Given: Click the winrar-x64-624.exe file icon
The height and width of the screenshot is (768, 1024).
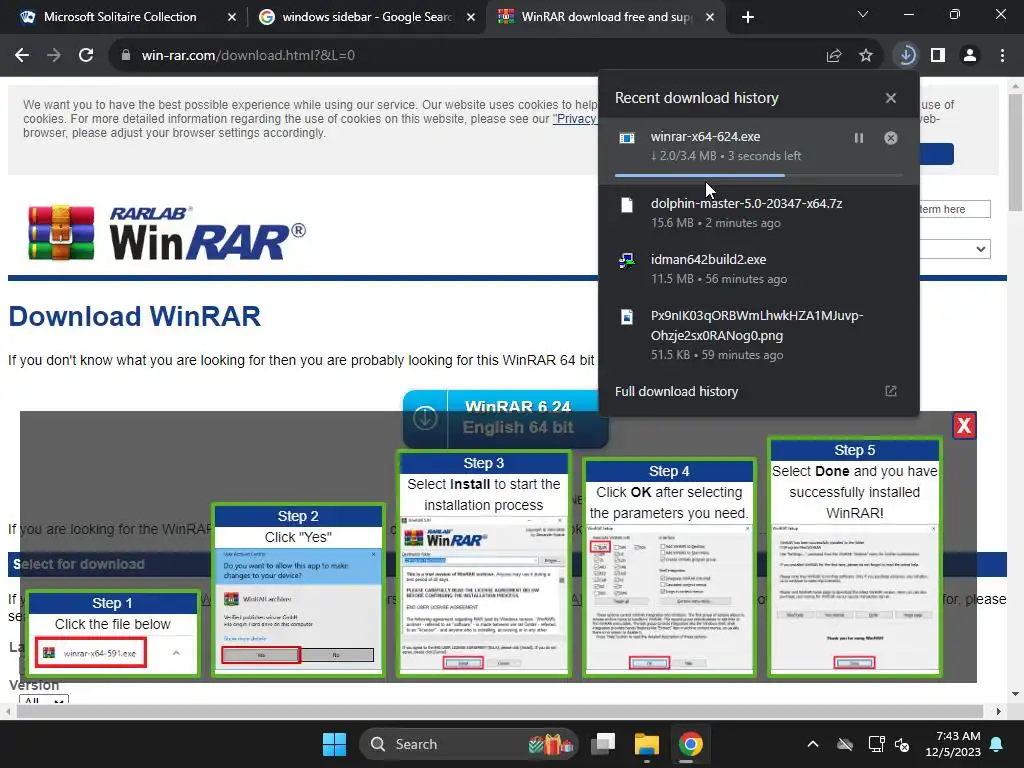Looking at the screenshot, I should 627,138.
